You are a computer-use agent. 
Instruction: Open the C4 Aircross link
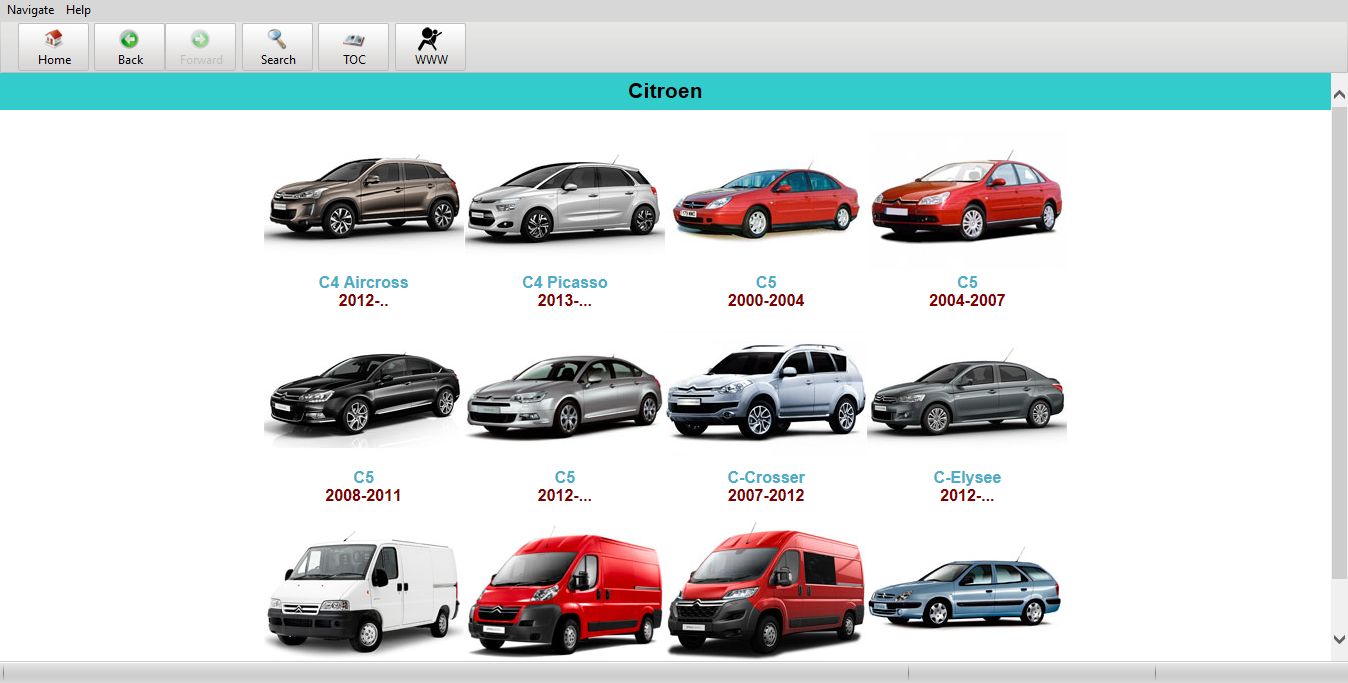tap(364, 282)
